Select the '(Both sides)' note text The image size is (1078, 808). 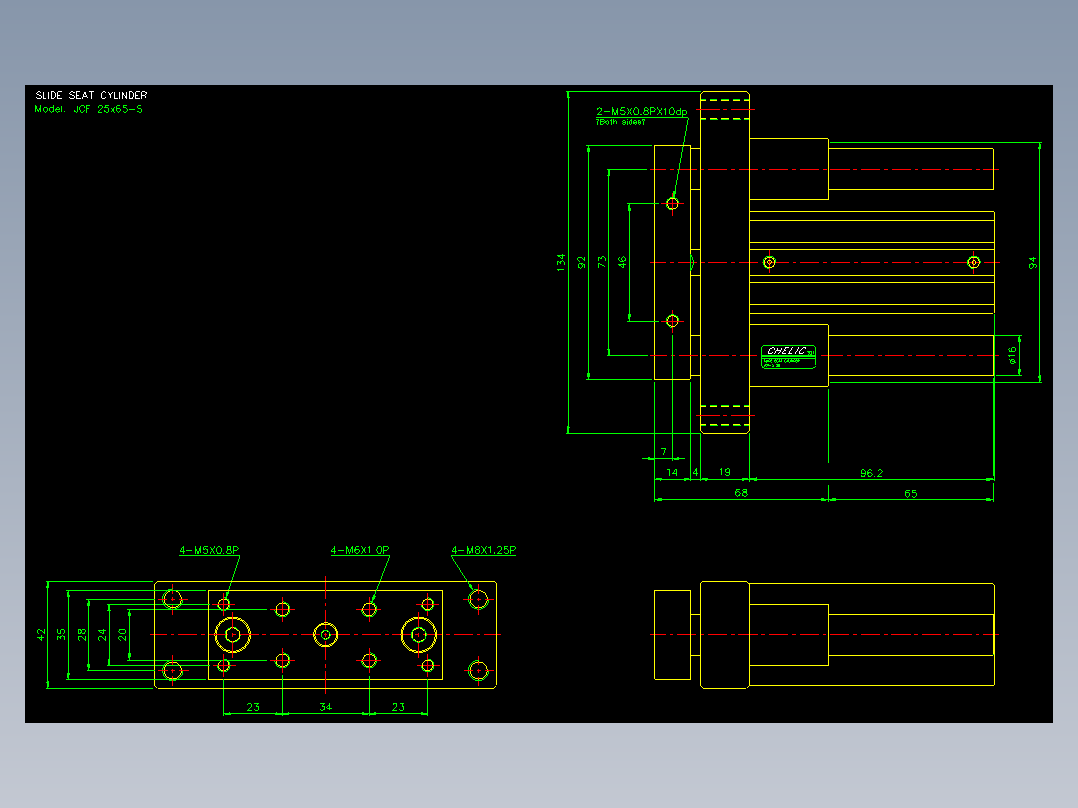coord(621,122)
